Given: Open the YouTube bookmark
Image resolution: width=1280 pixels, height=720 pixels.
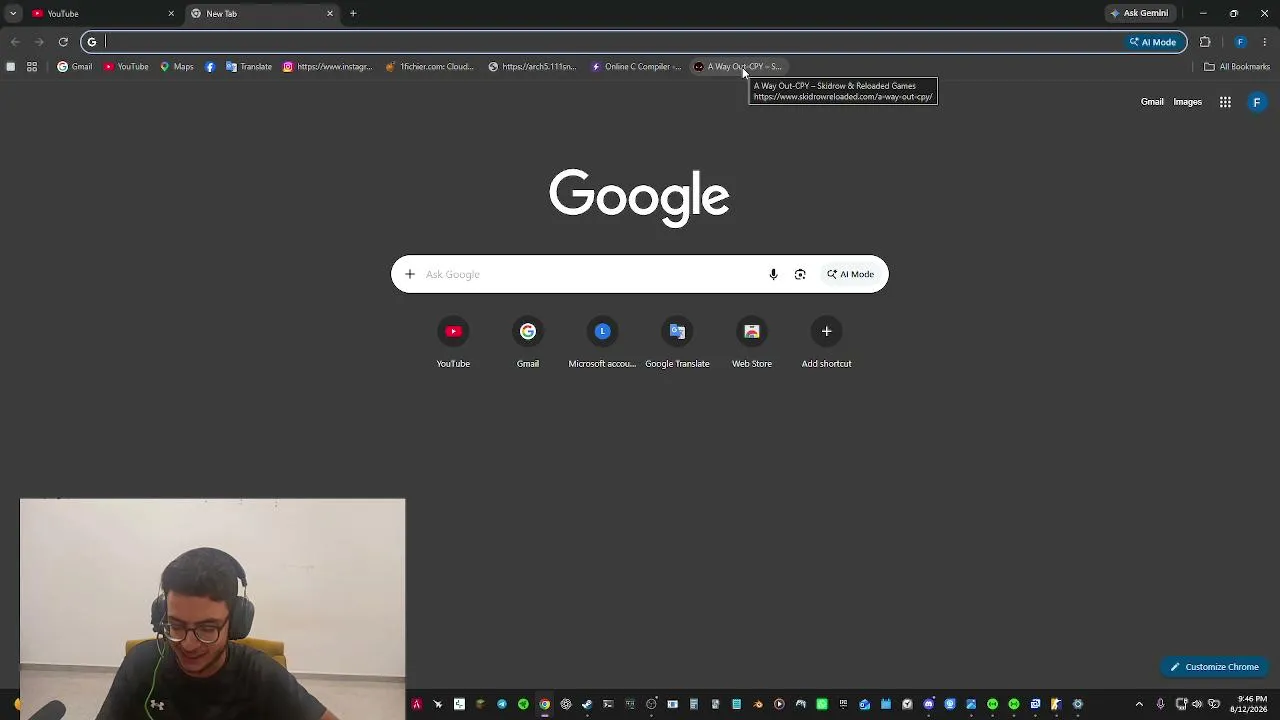Looking at the screenshot, I should coord(126,67).
